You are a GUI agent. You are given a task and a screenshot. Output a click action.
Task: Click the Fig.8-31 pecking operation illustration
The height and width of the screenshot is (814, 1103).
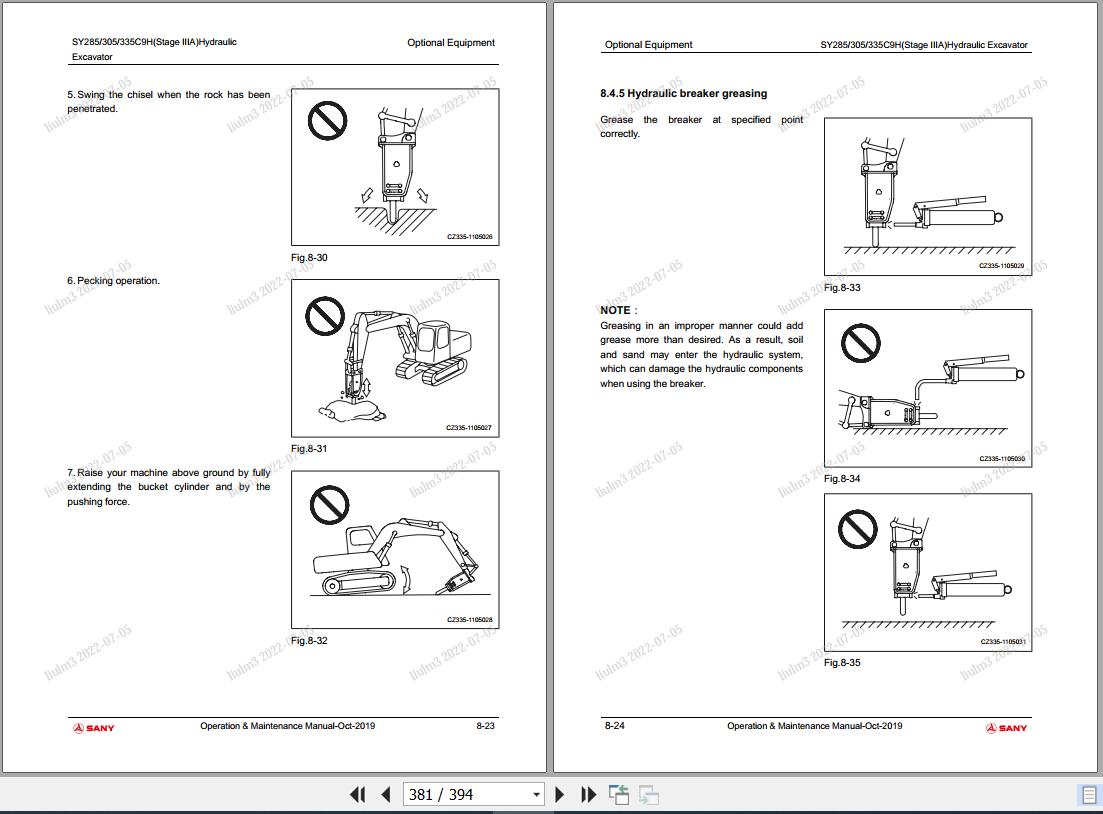coord(395,358)
